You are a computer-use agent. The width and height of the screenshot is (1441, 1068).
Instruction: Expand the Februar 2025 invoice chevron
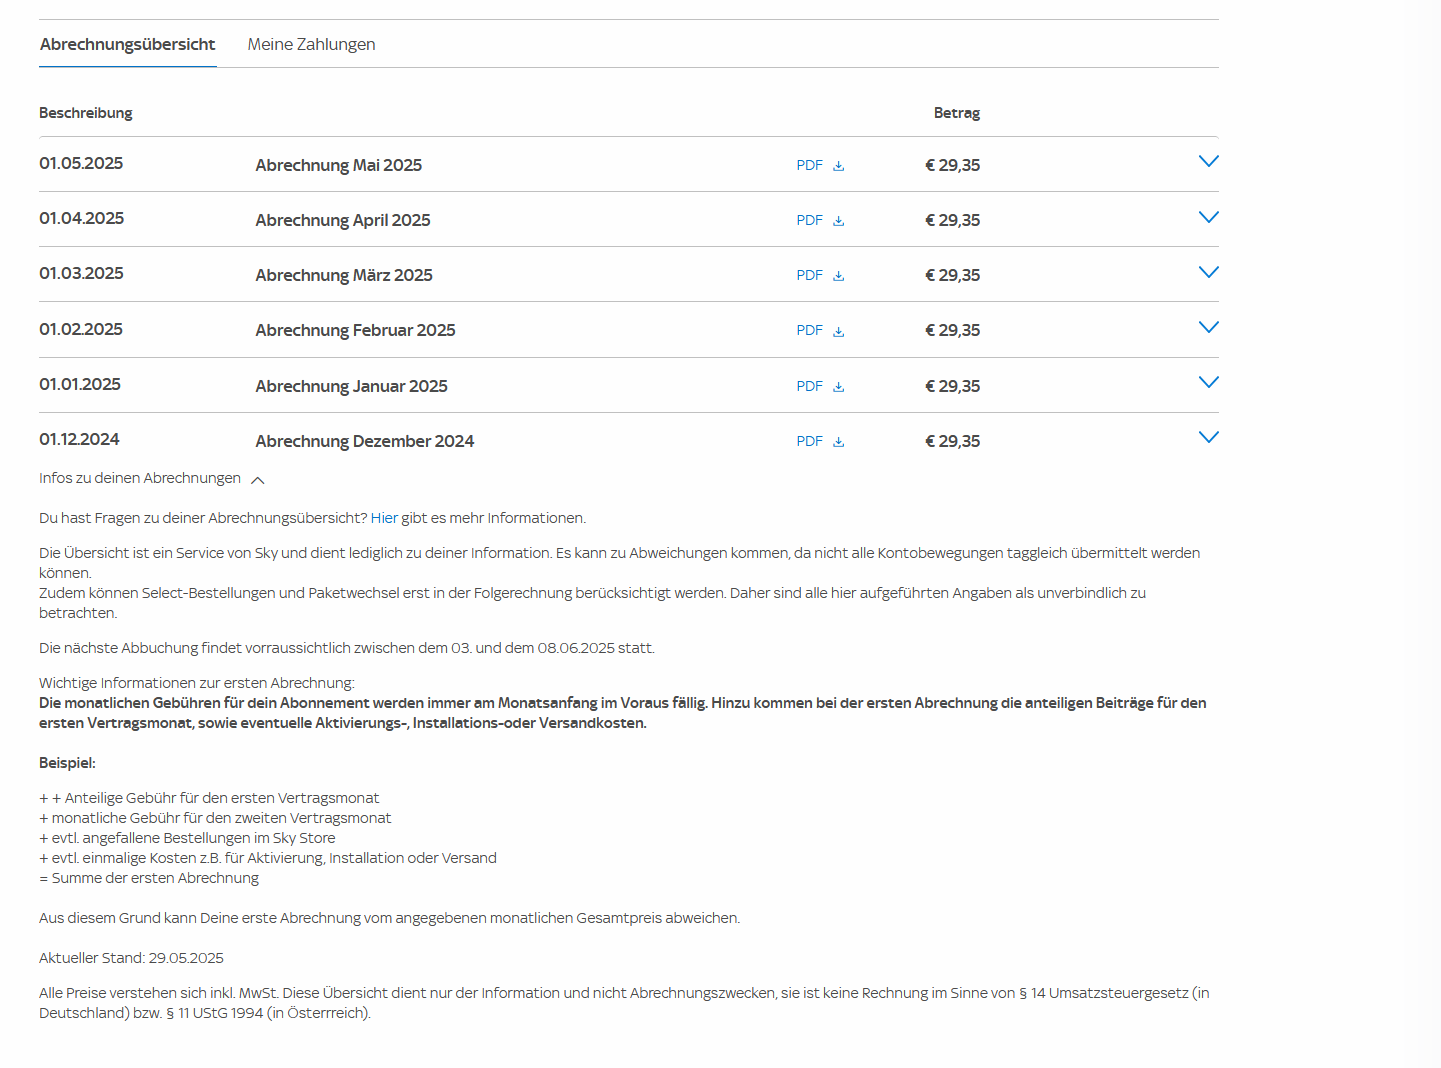click(x=1208, y=328)
